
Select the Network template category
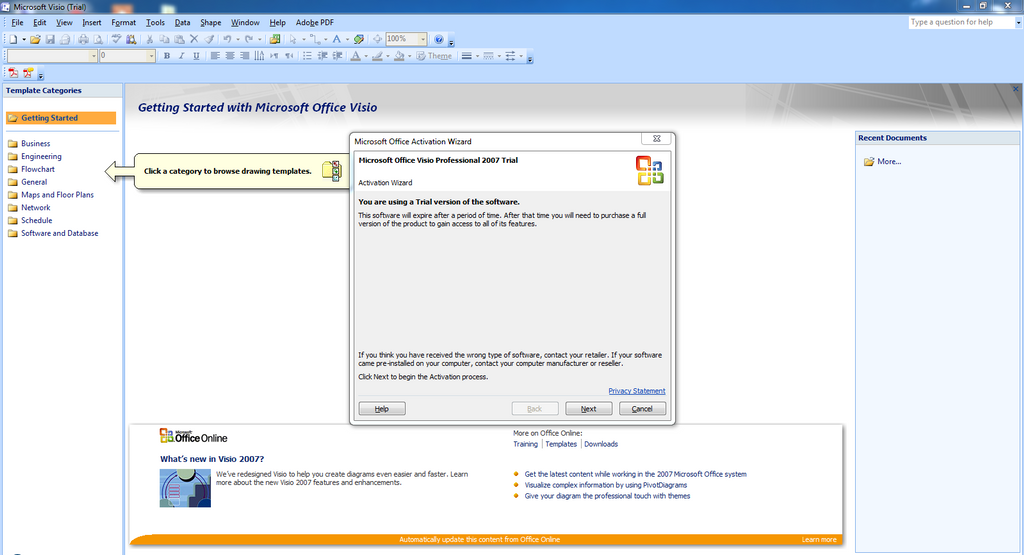35,208
